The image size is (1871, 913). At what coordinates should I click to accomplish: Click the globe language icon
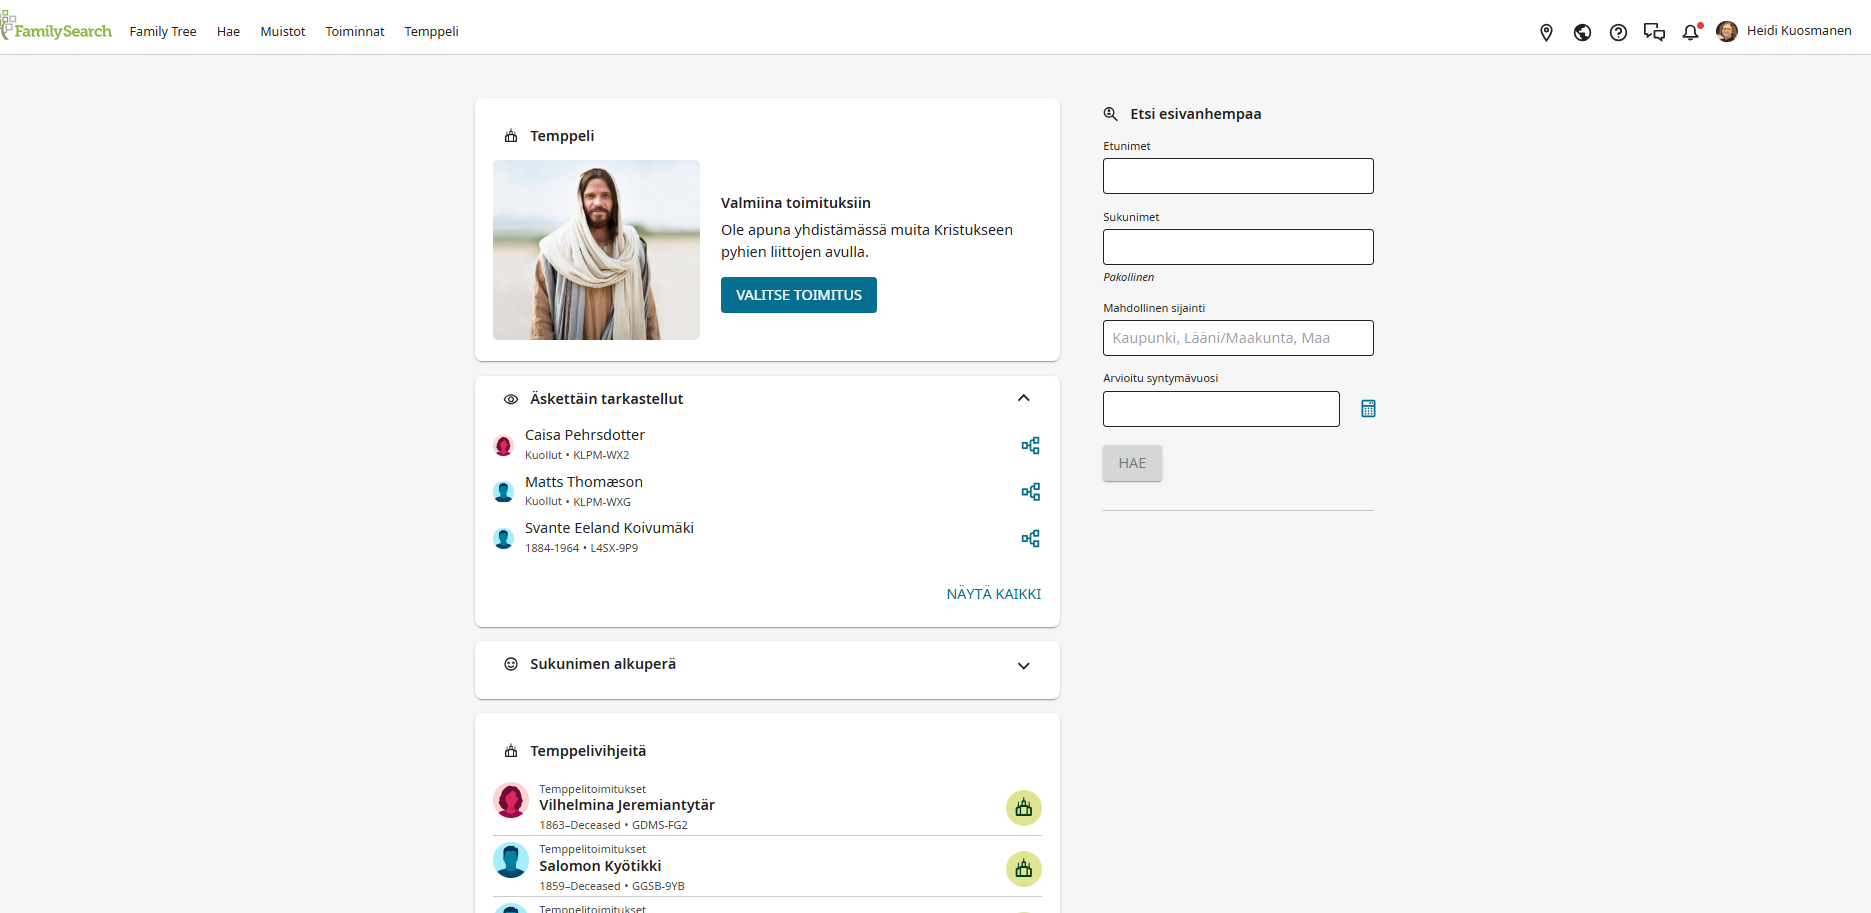(x=1582, y=32)
